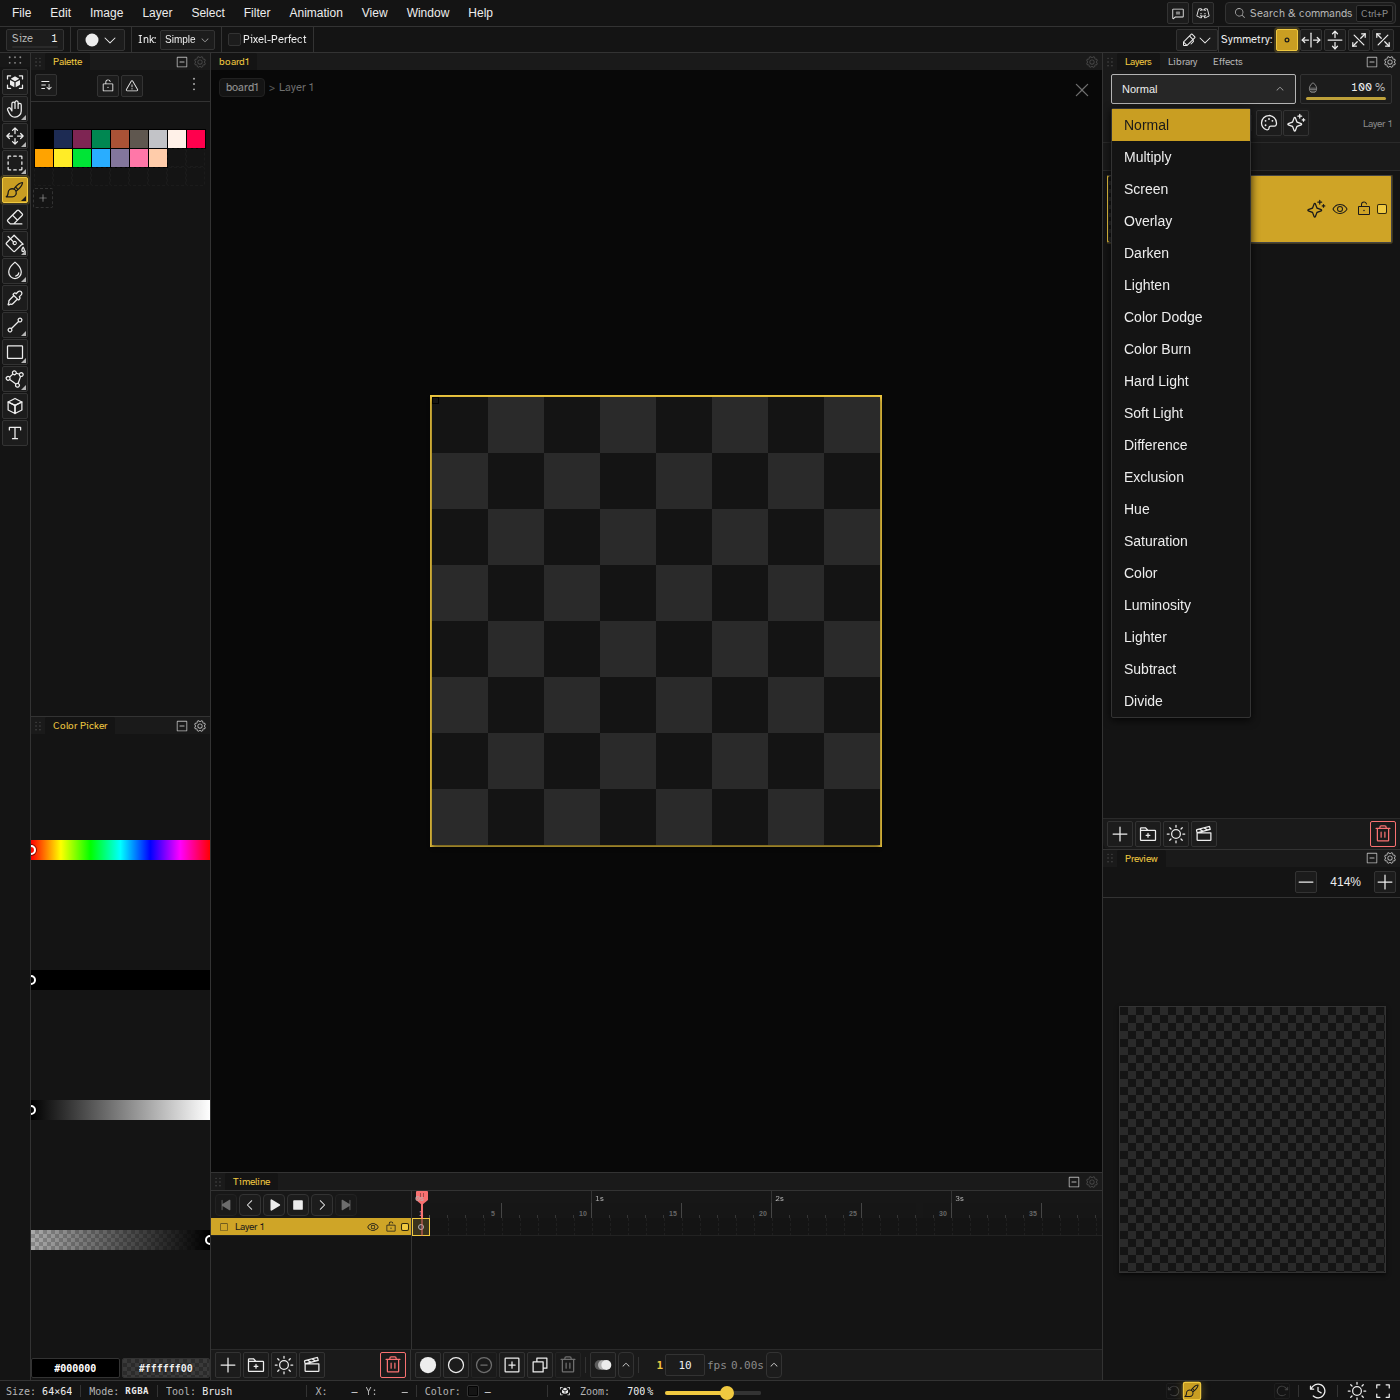Choose the Multiply blend mode

click(1181, 157)
